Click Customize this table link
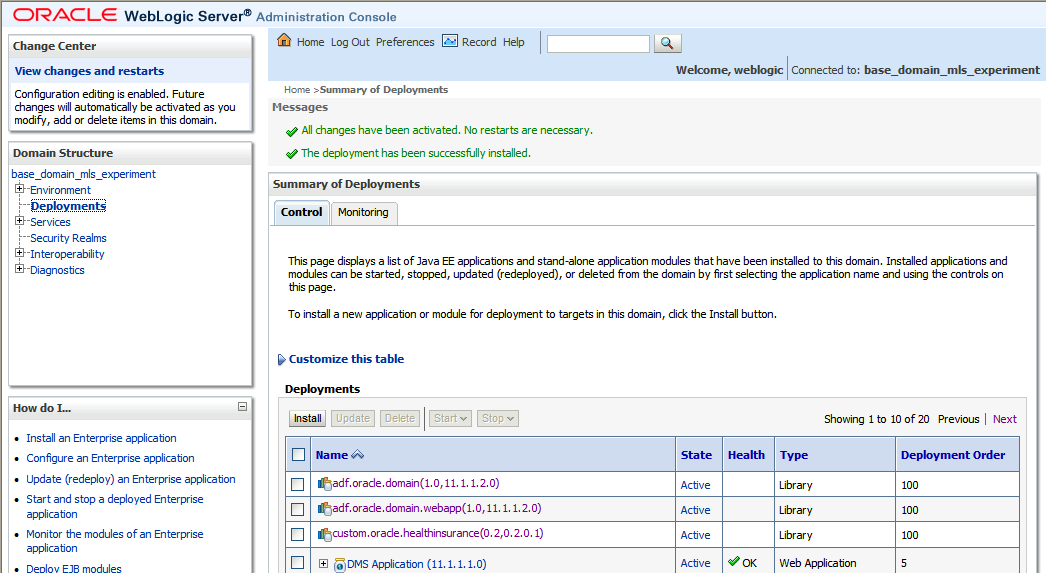Viewport: 1046px width, 573px height. 346,359
